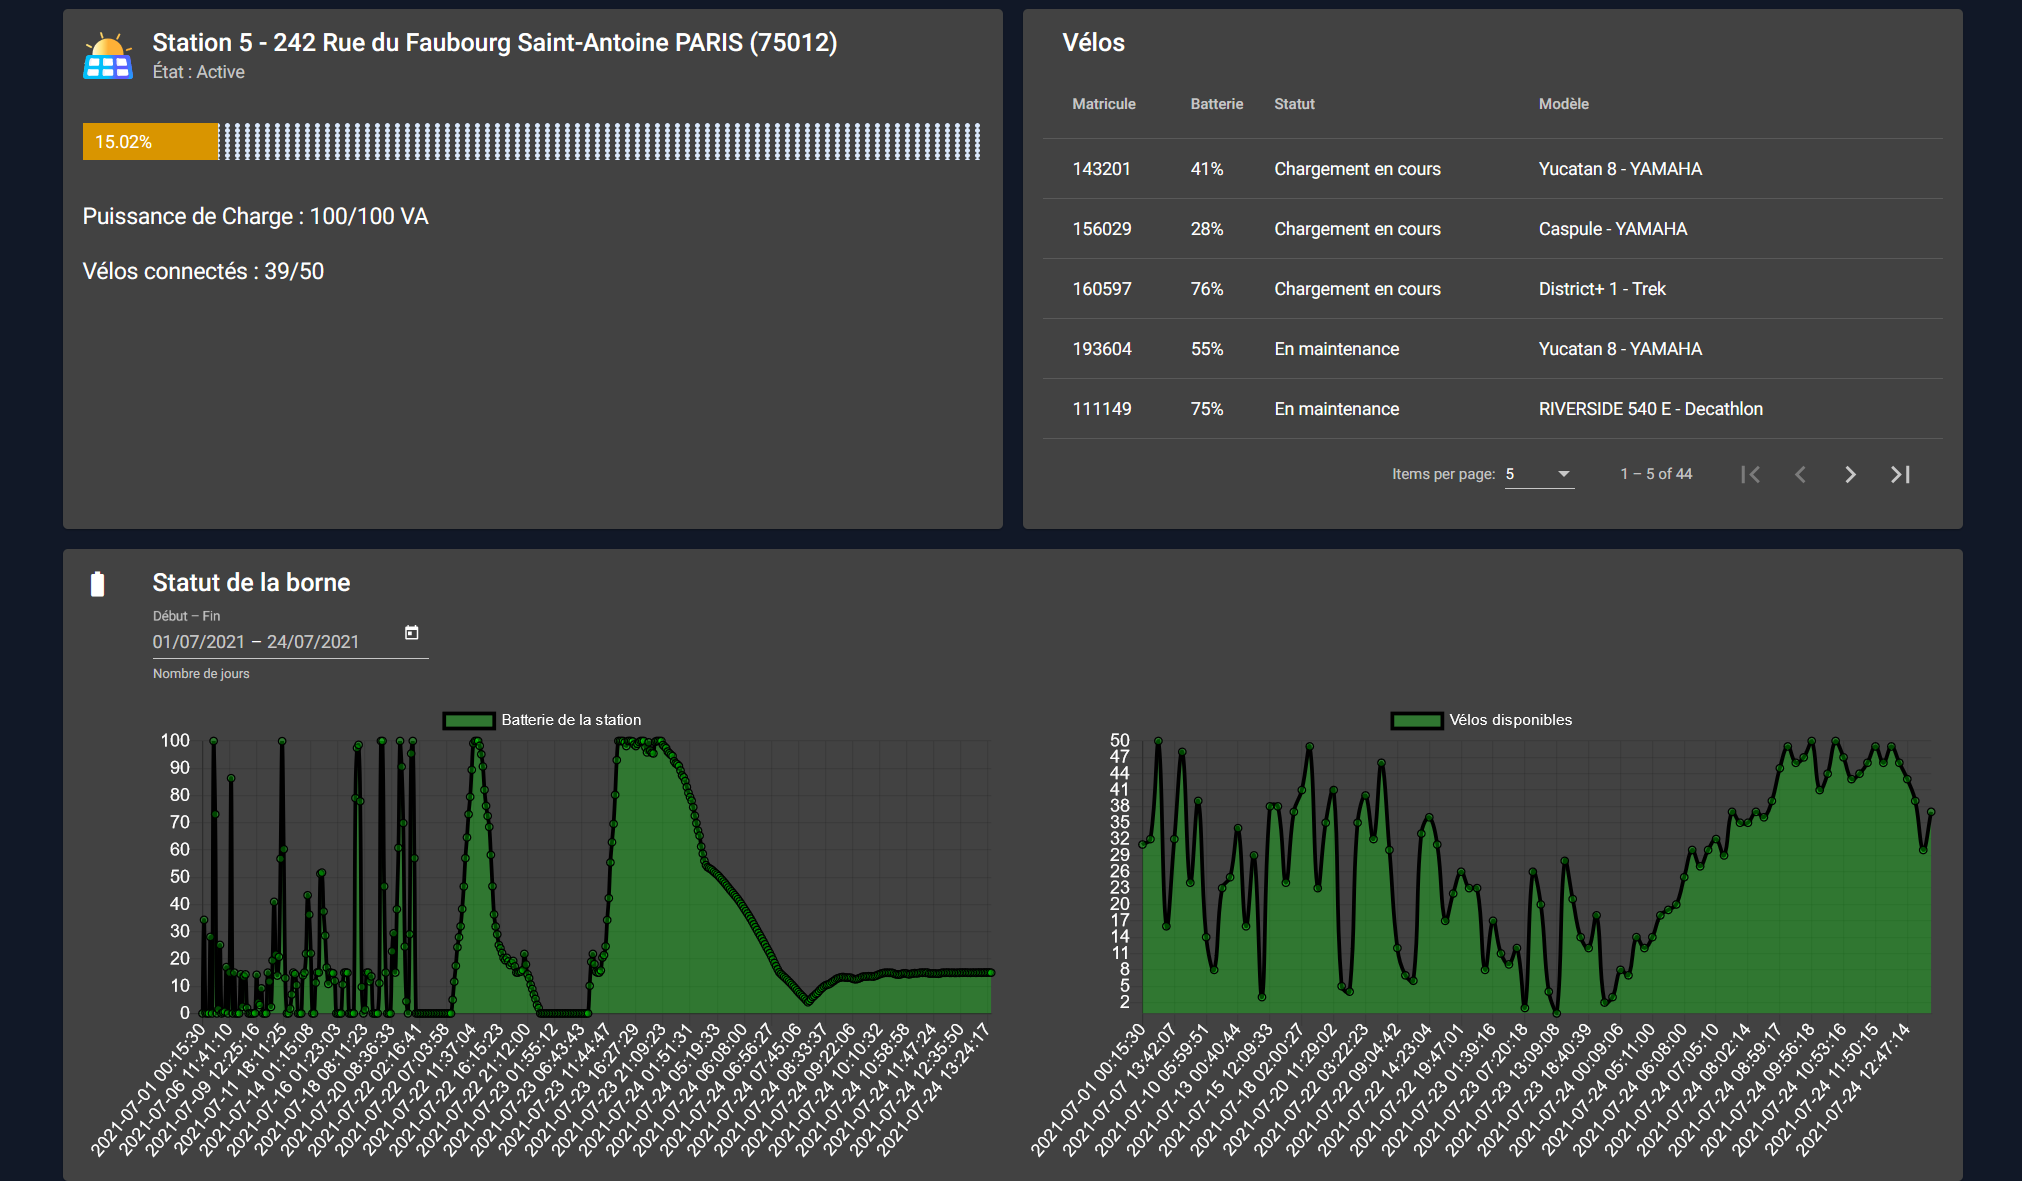
Task: Select bike row with matricule 156029
Action: click(1492, 229)
